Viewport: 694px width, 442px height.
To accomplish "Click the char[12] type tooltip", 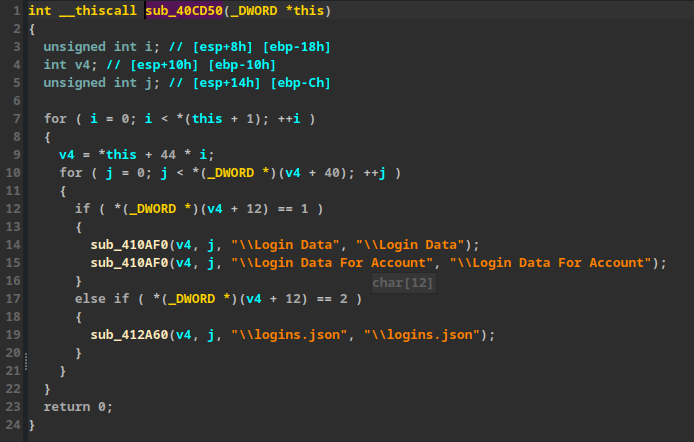I will click(403, 283).
